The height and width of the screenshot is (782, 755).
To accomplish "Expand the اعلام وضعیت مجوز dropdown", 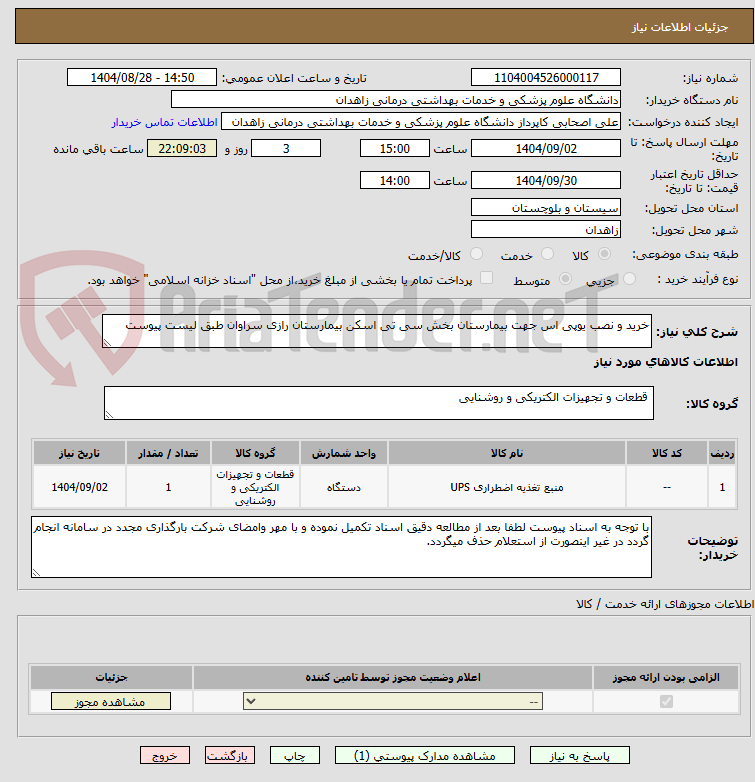I will point(393,701).
